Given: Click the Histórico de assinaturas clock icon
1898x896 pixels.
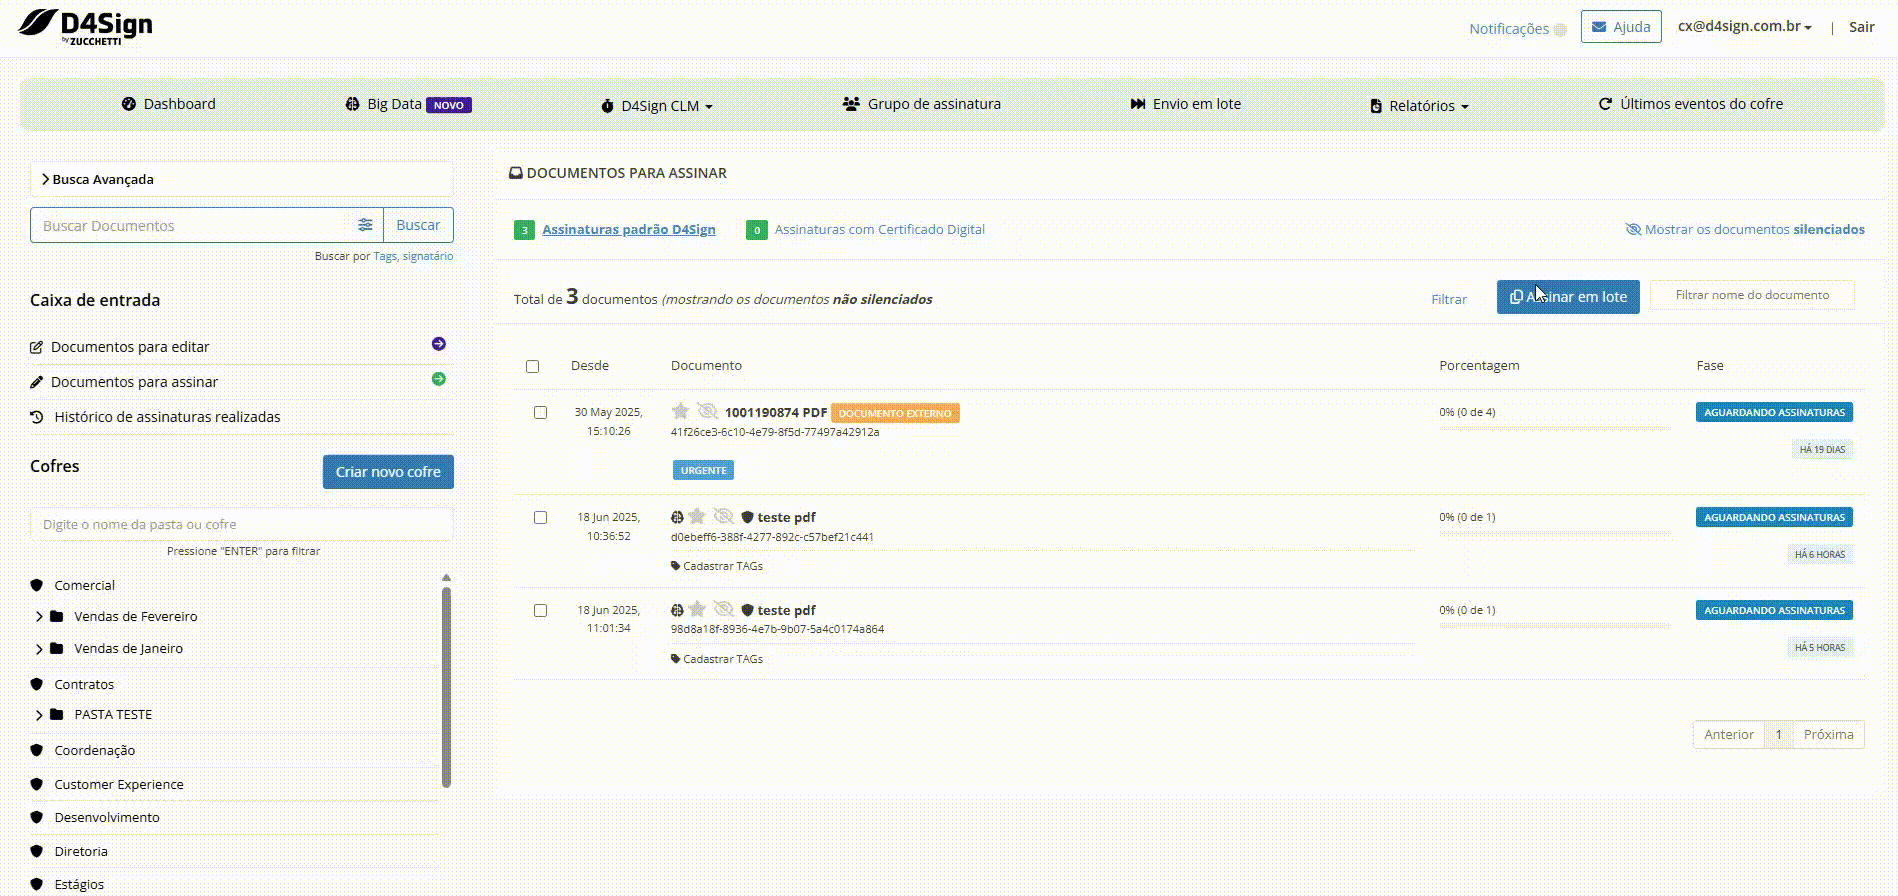Looking at the screenshot, I should pos(37,417).
